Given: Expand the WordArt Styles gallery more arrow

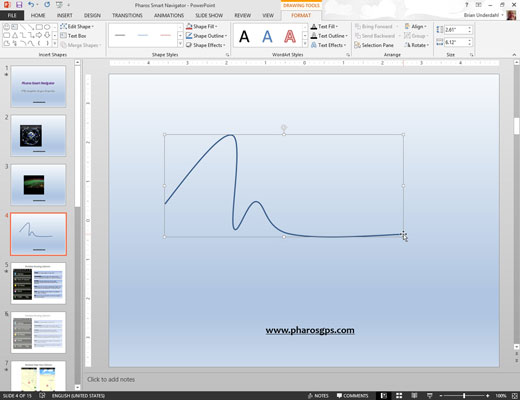Looking at the screenshot, I should point(305,44).
